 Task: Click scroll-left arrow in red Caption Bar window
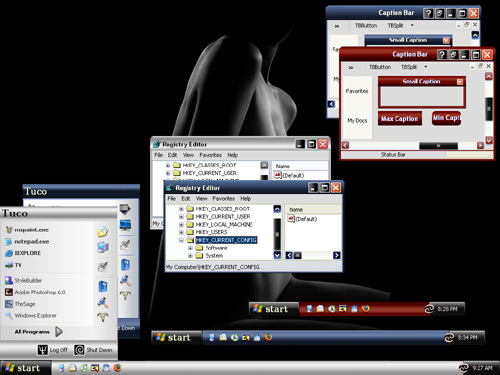(345, 145)
